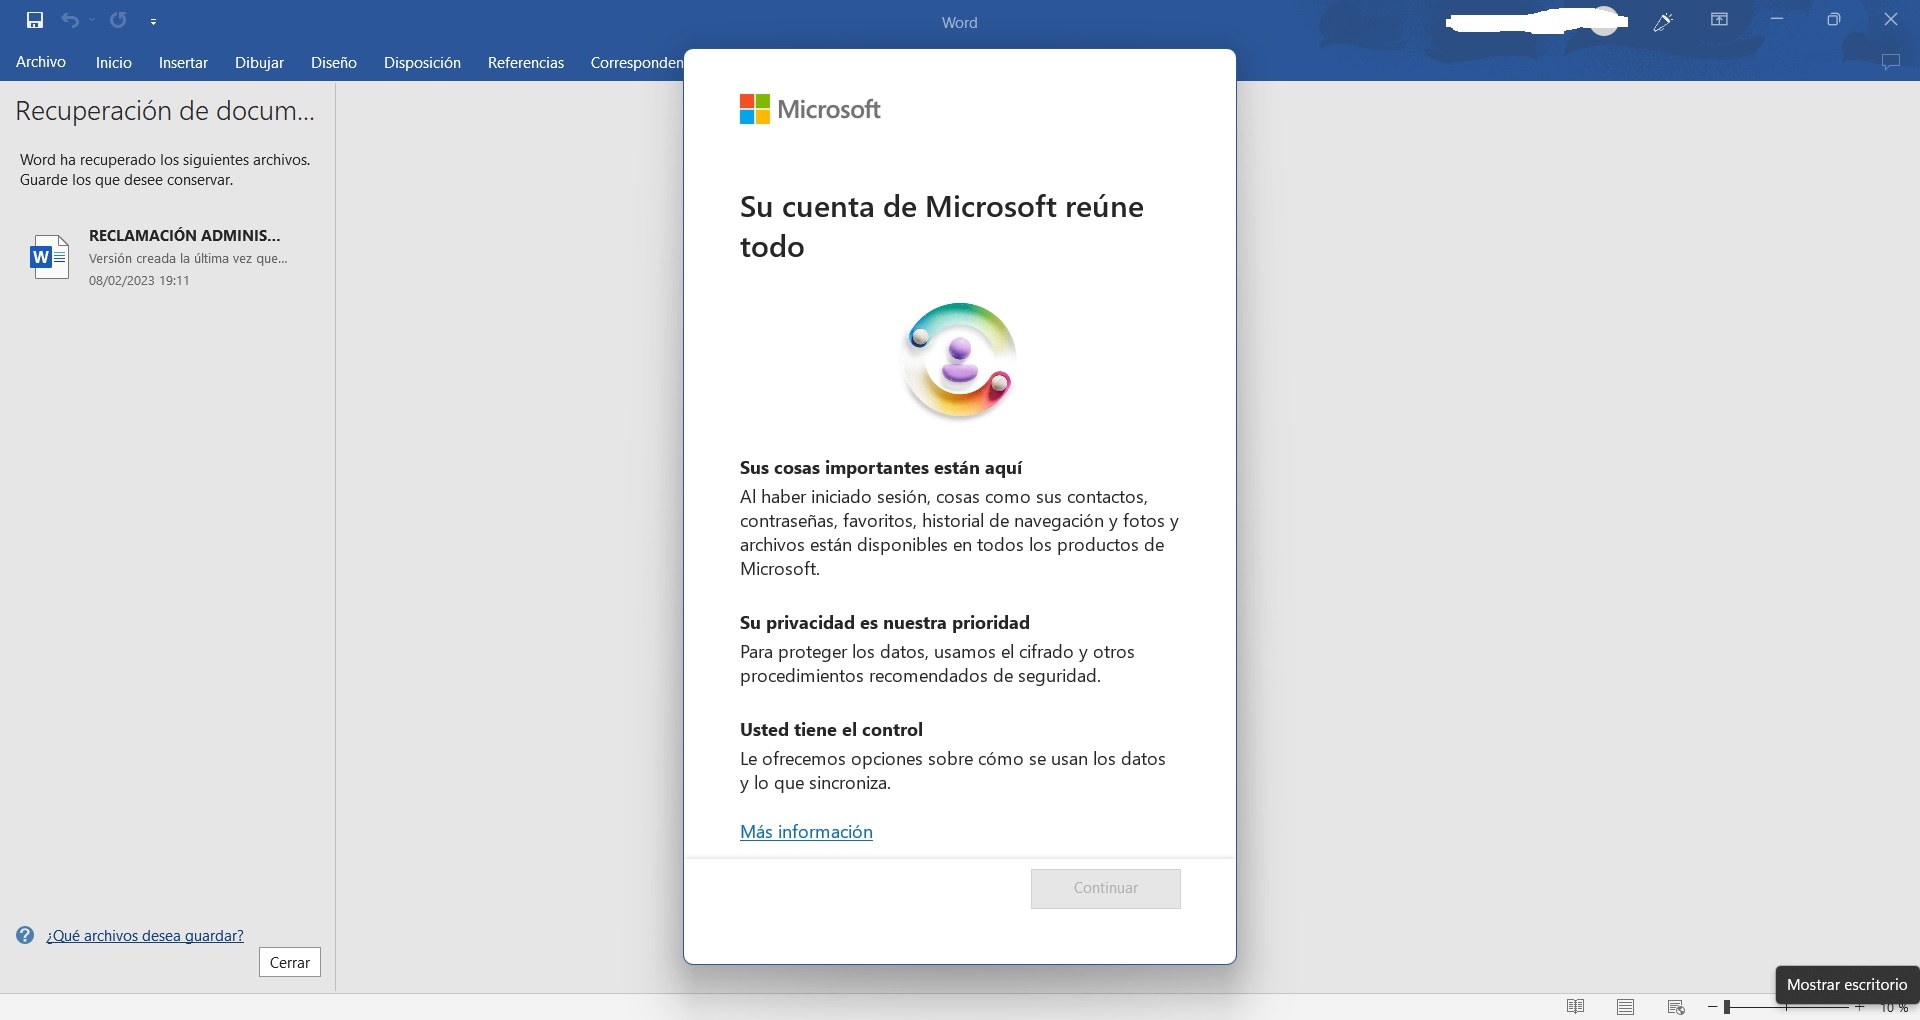The width and height of the screenshot is (1920, 1020).
Task: Close the Word window
Action: coord(1891,20)
